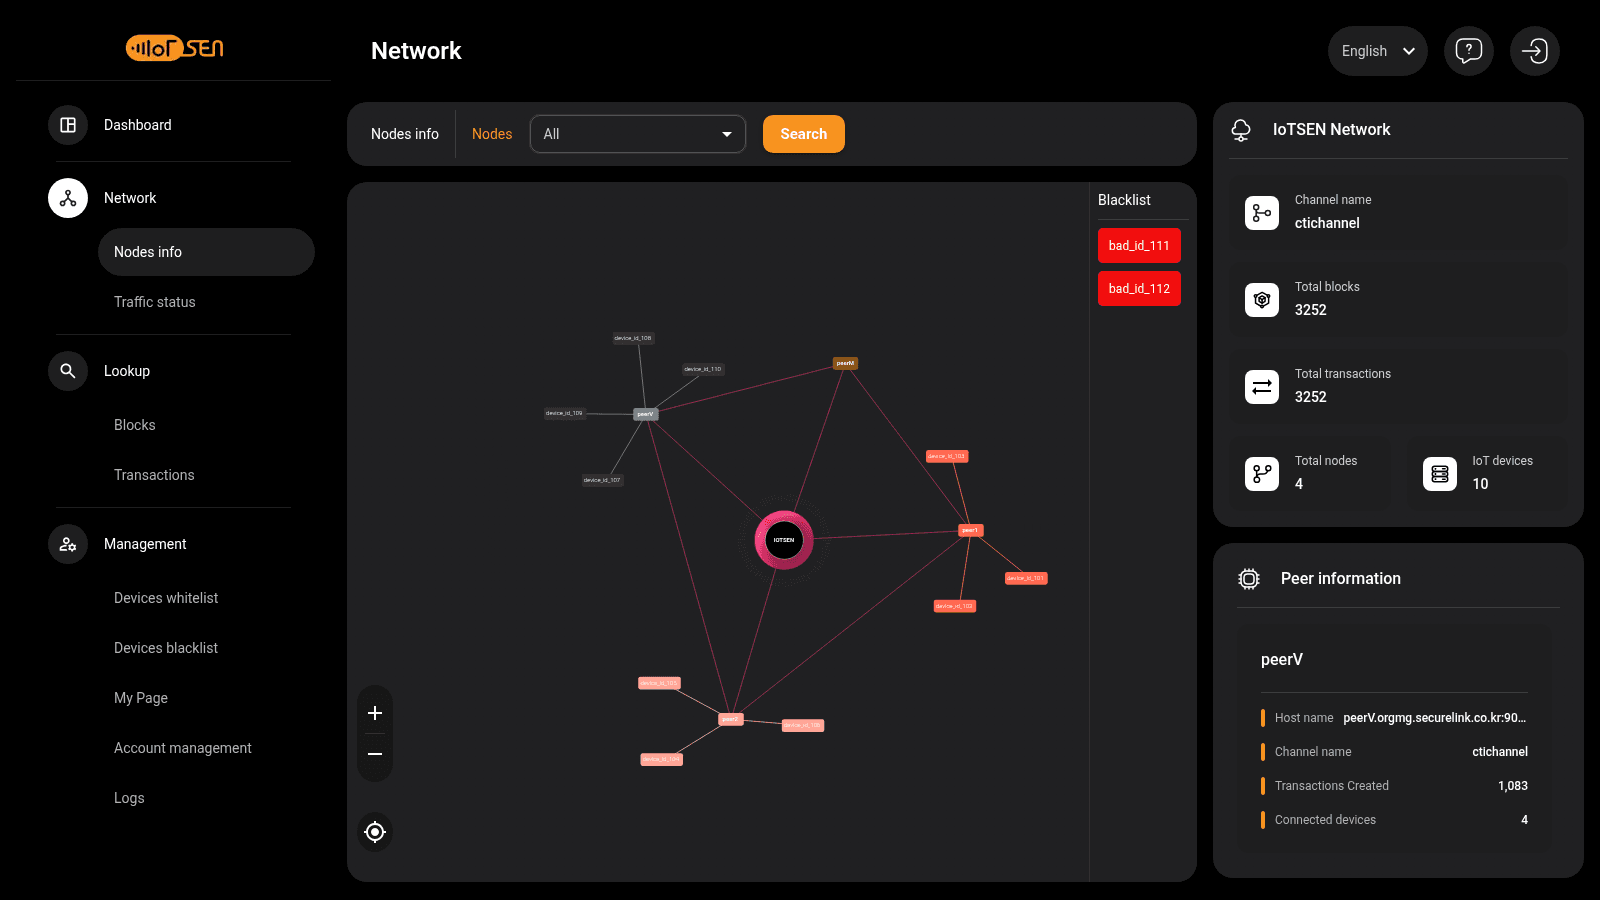Click the orange Search button
The width and height of the screenshot is (1600, 900).
point(804,134)
